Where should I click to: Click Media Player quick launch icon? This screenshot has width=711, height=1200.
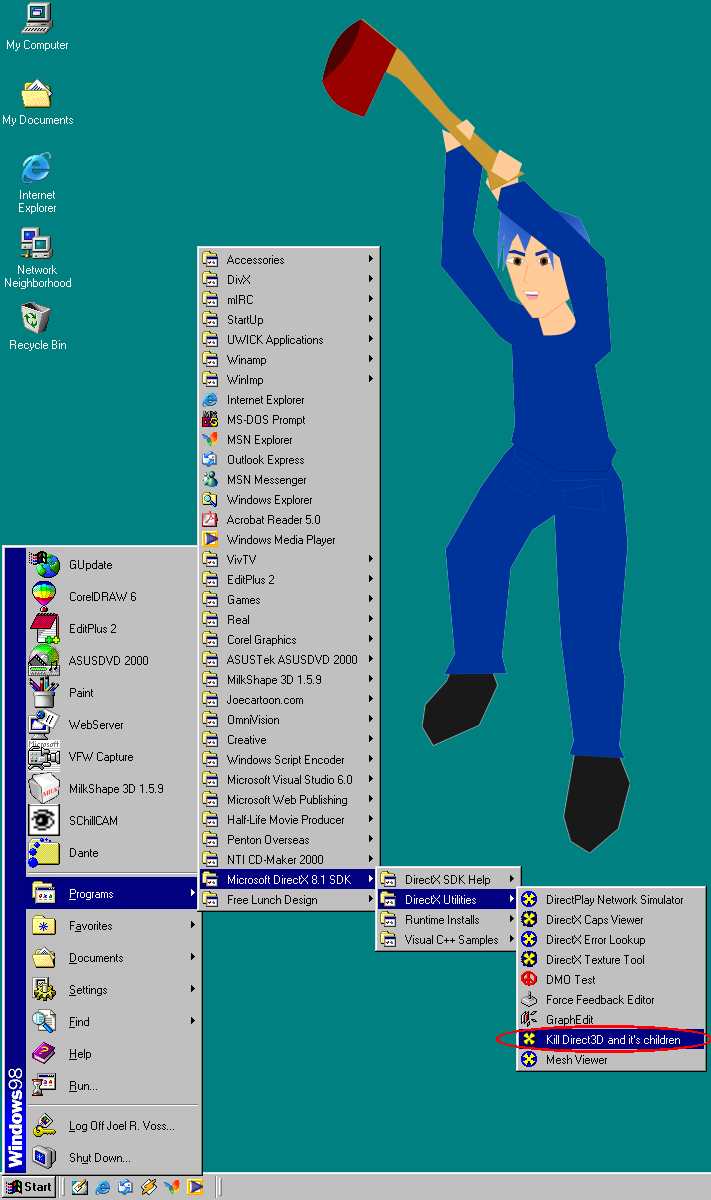196,1187
